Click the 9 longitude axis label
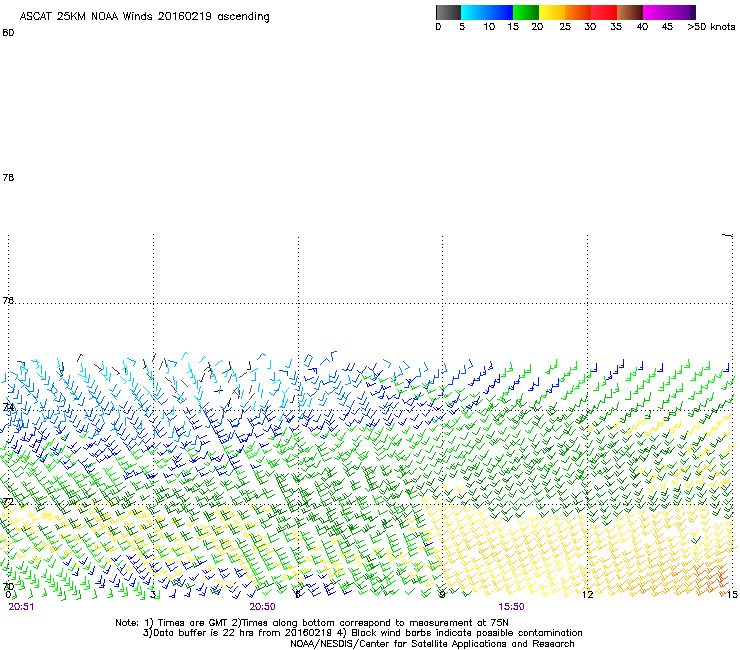Screen dimensions: 740x650 pos(442,595)
